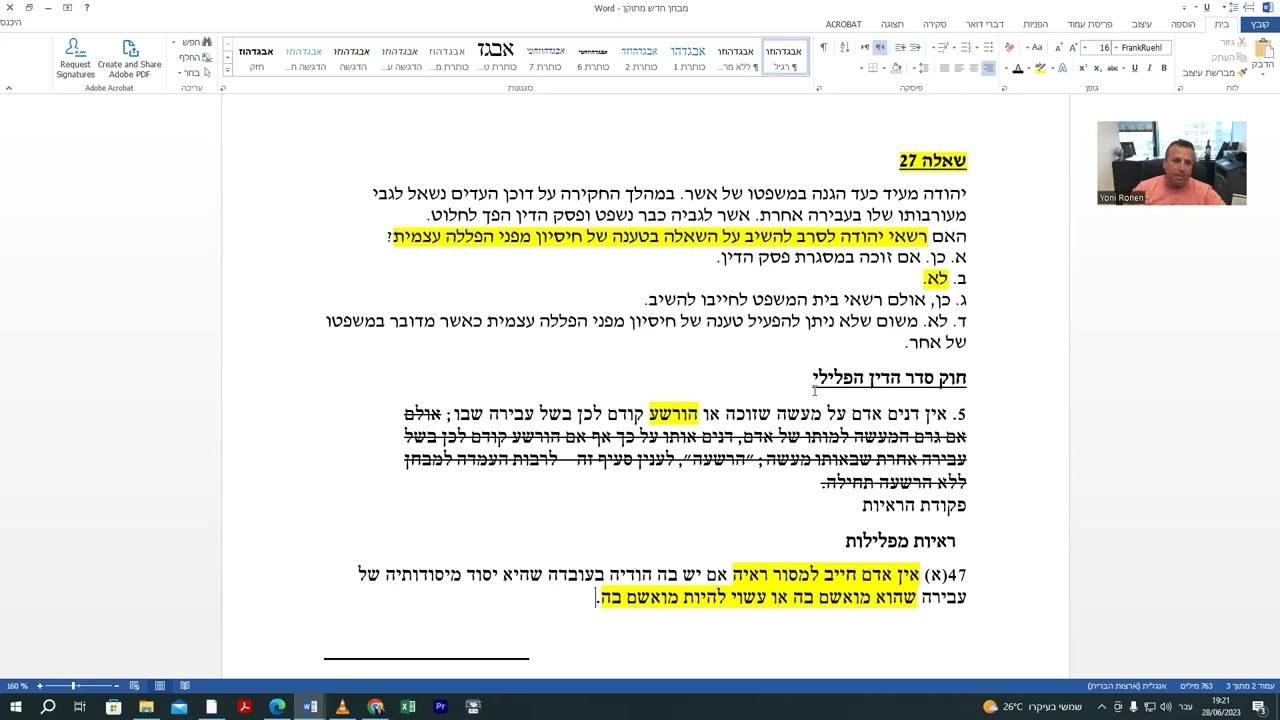Click the Bullets list icon
Screen dimensions: 1280x720
[988, 47]
